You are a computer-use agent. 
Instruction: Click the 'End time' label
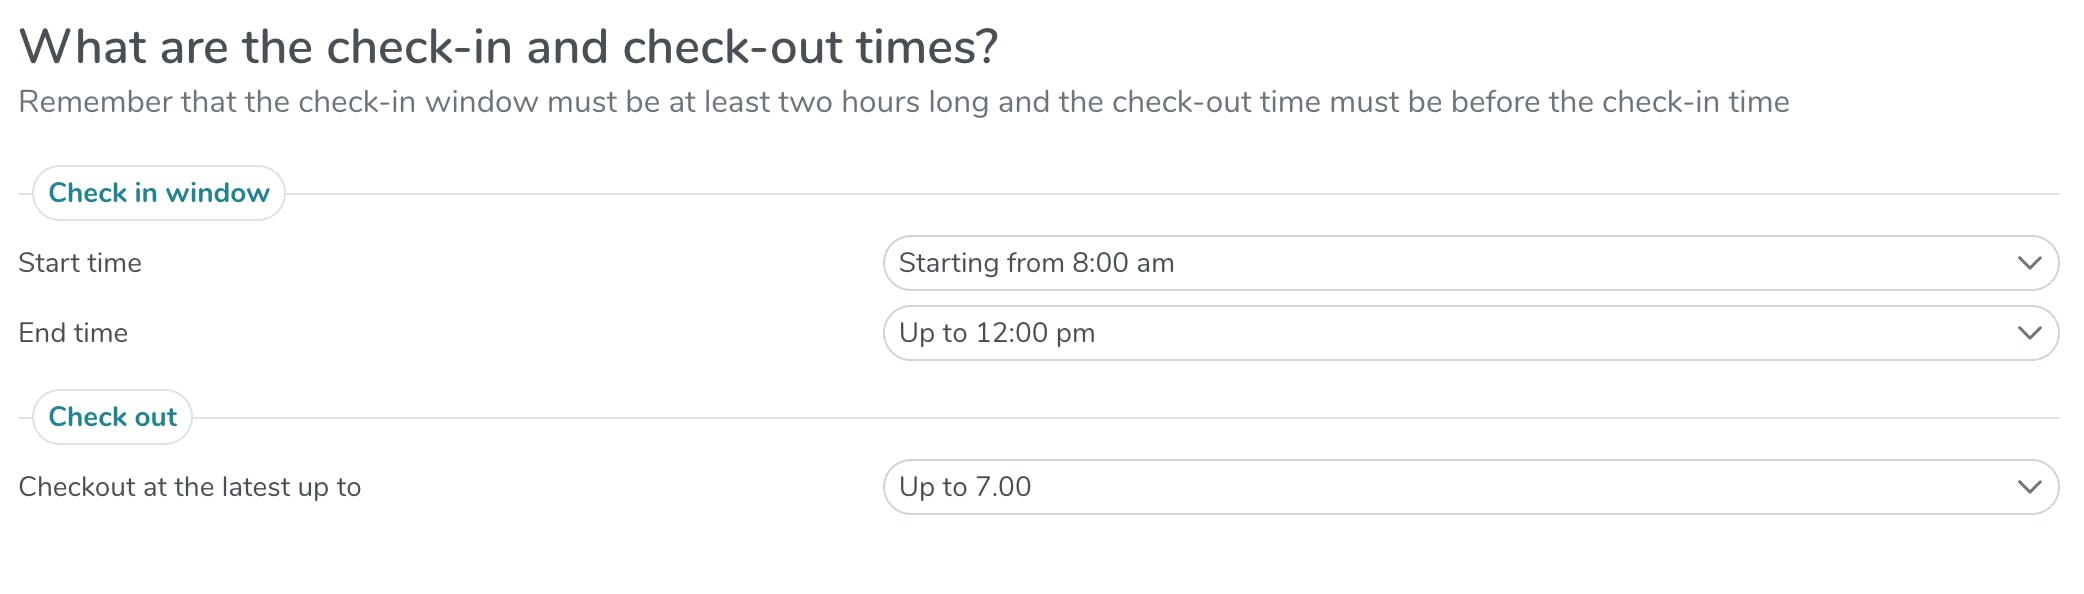pyautogui.click(x=73, y=333)
